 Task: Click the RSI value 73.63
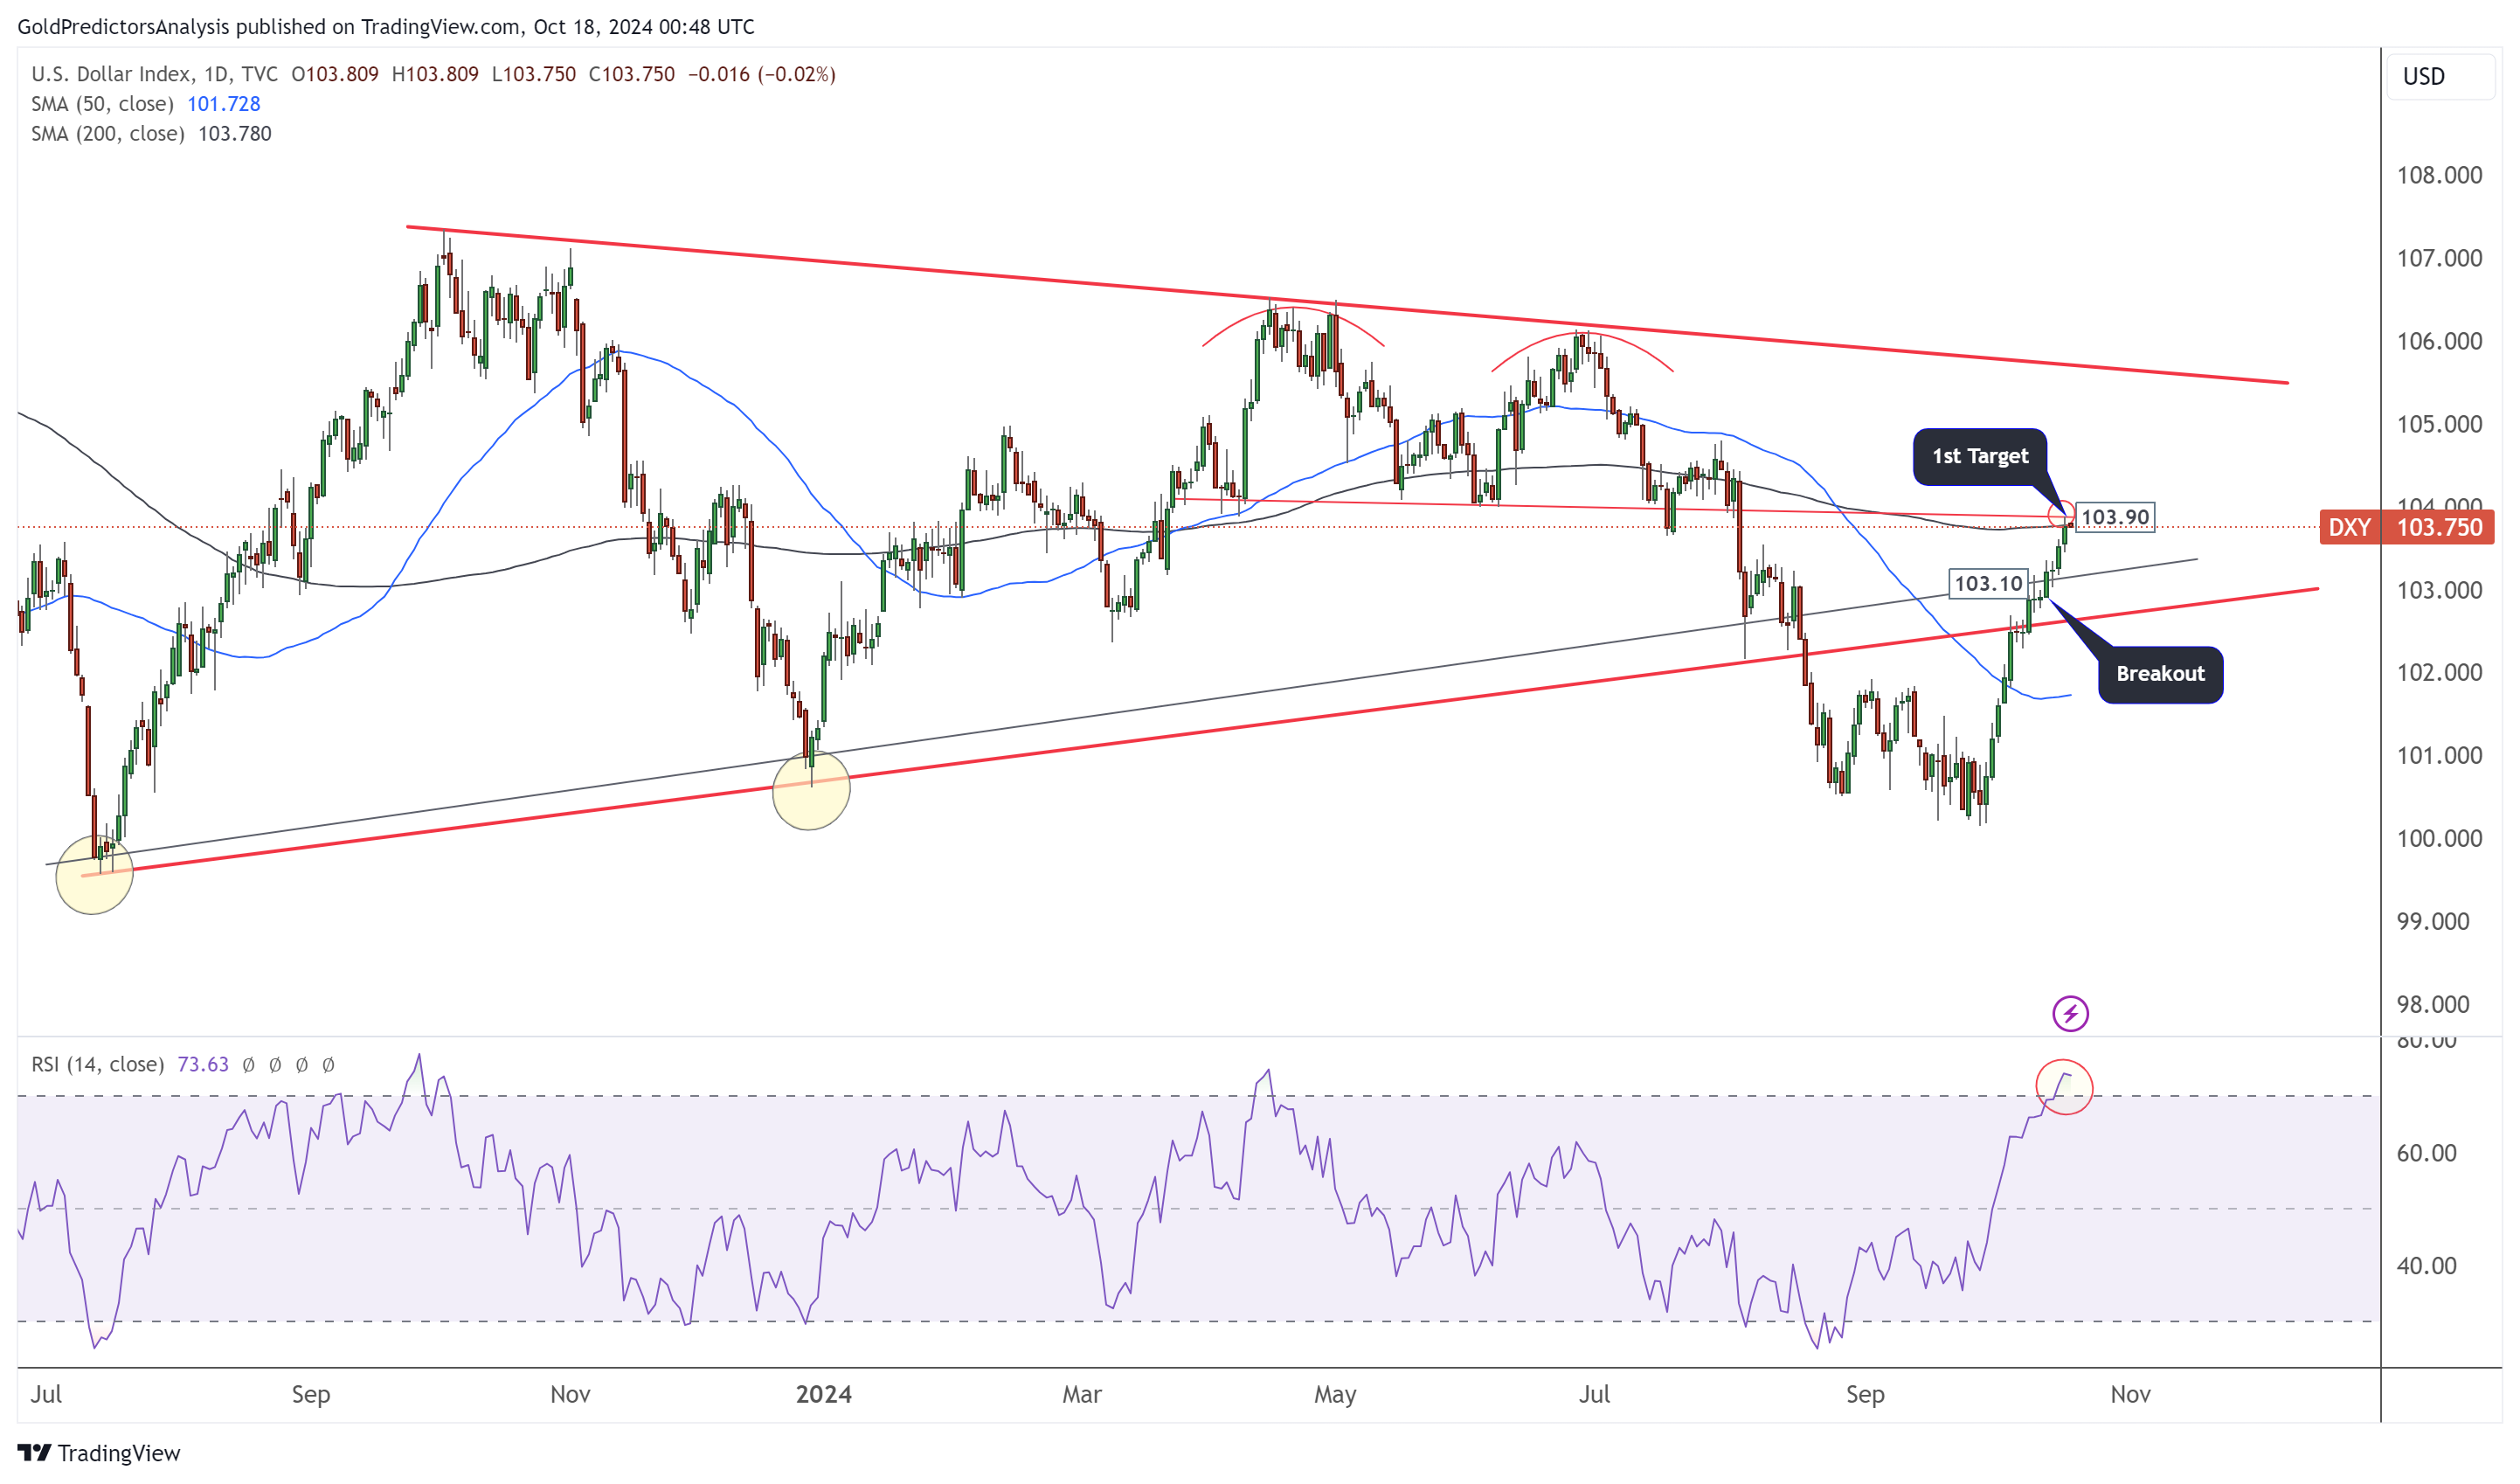(203, 1064)
